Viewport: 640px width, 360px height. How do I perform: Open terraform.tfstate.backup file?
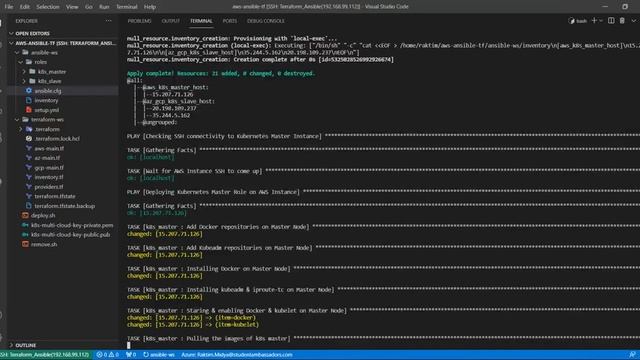[64, 206]
